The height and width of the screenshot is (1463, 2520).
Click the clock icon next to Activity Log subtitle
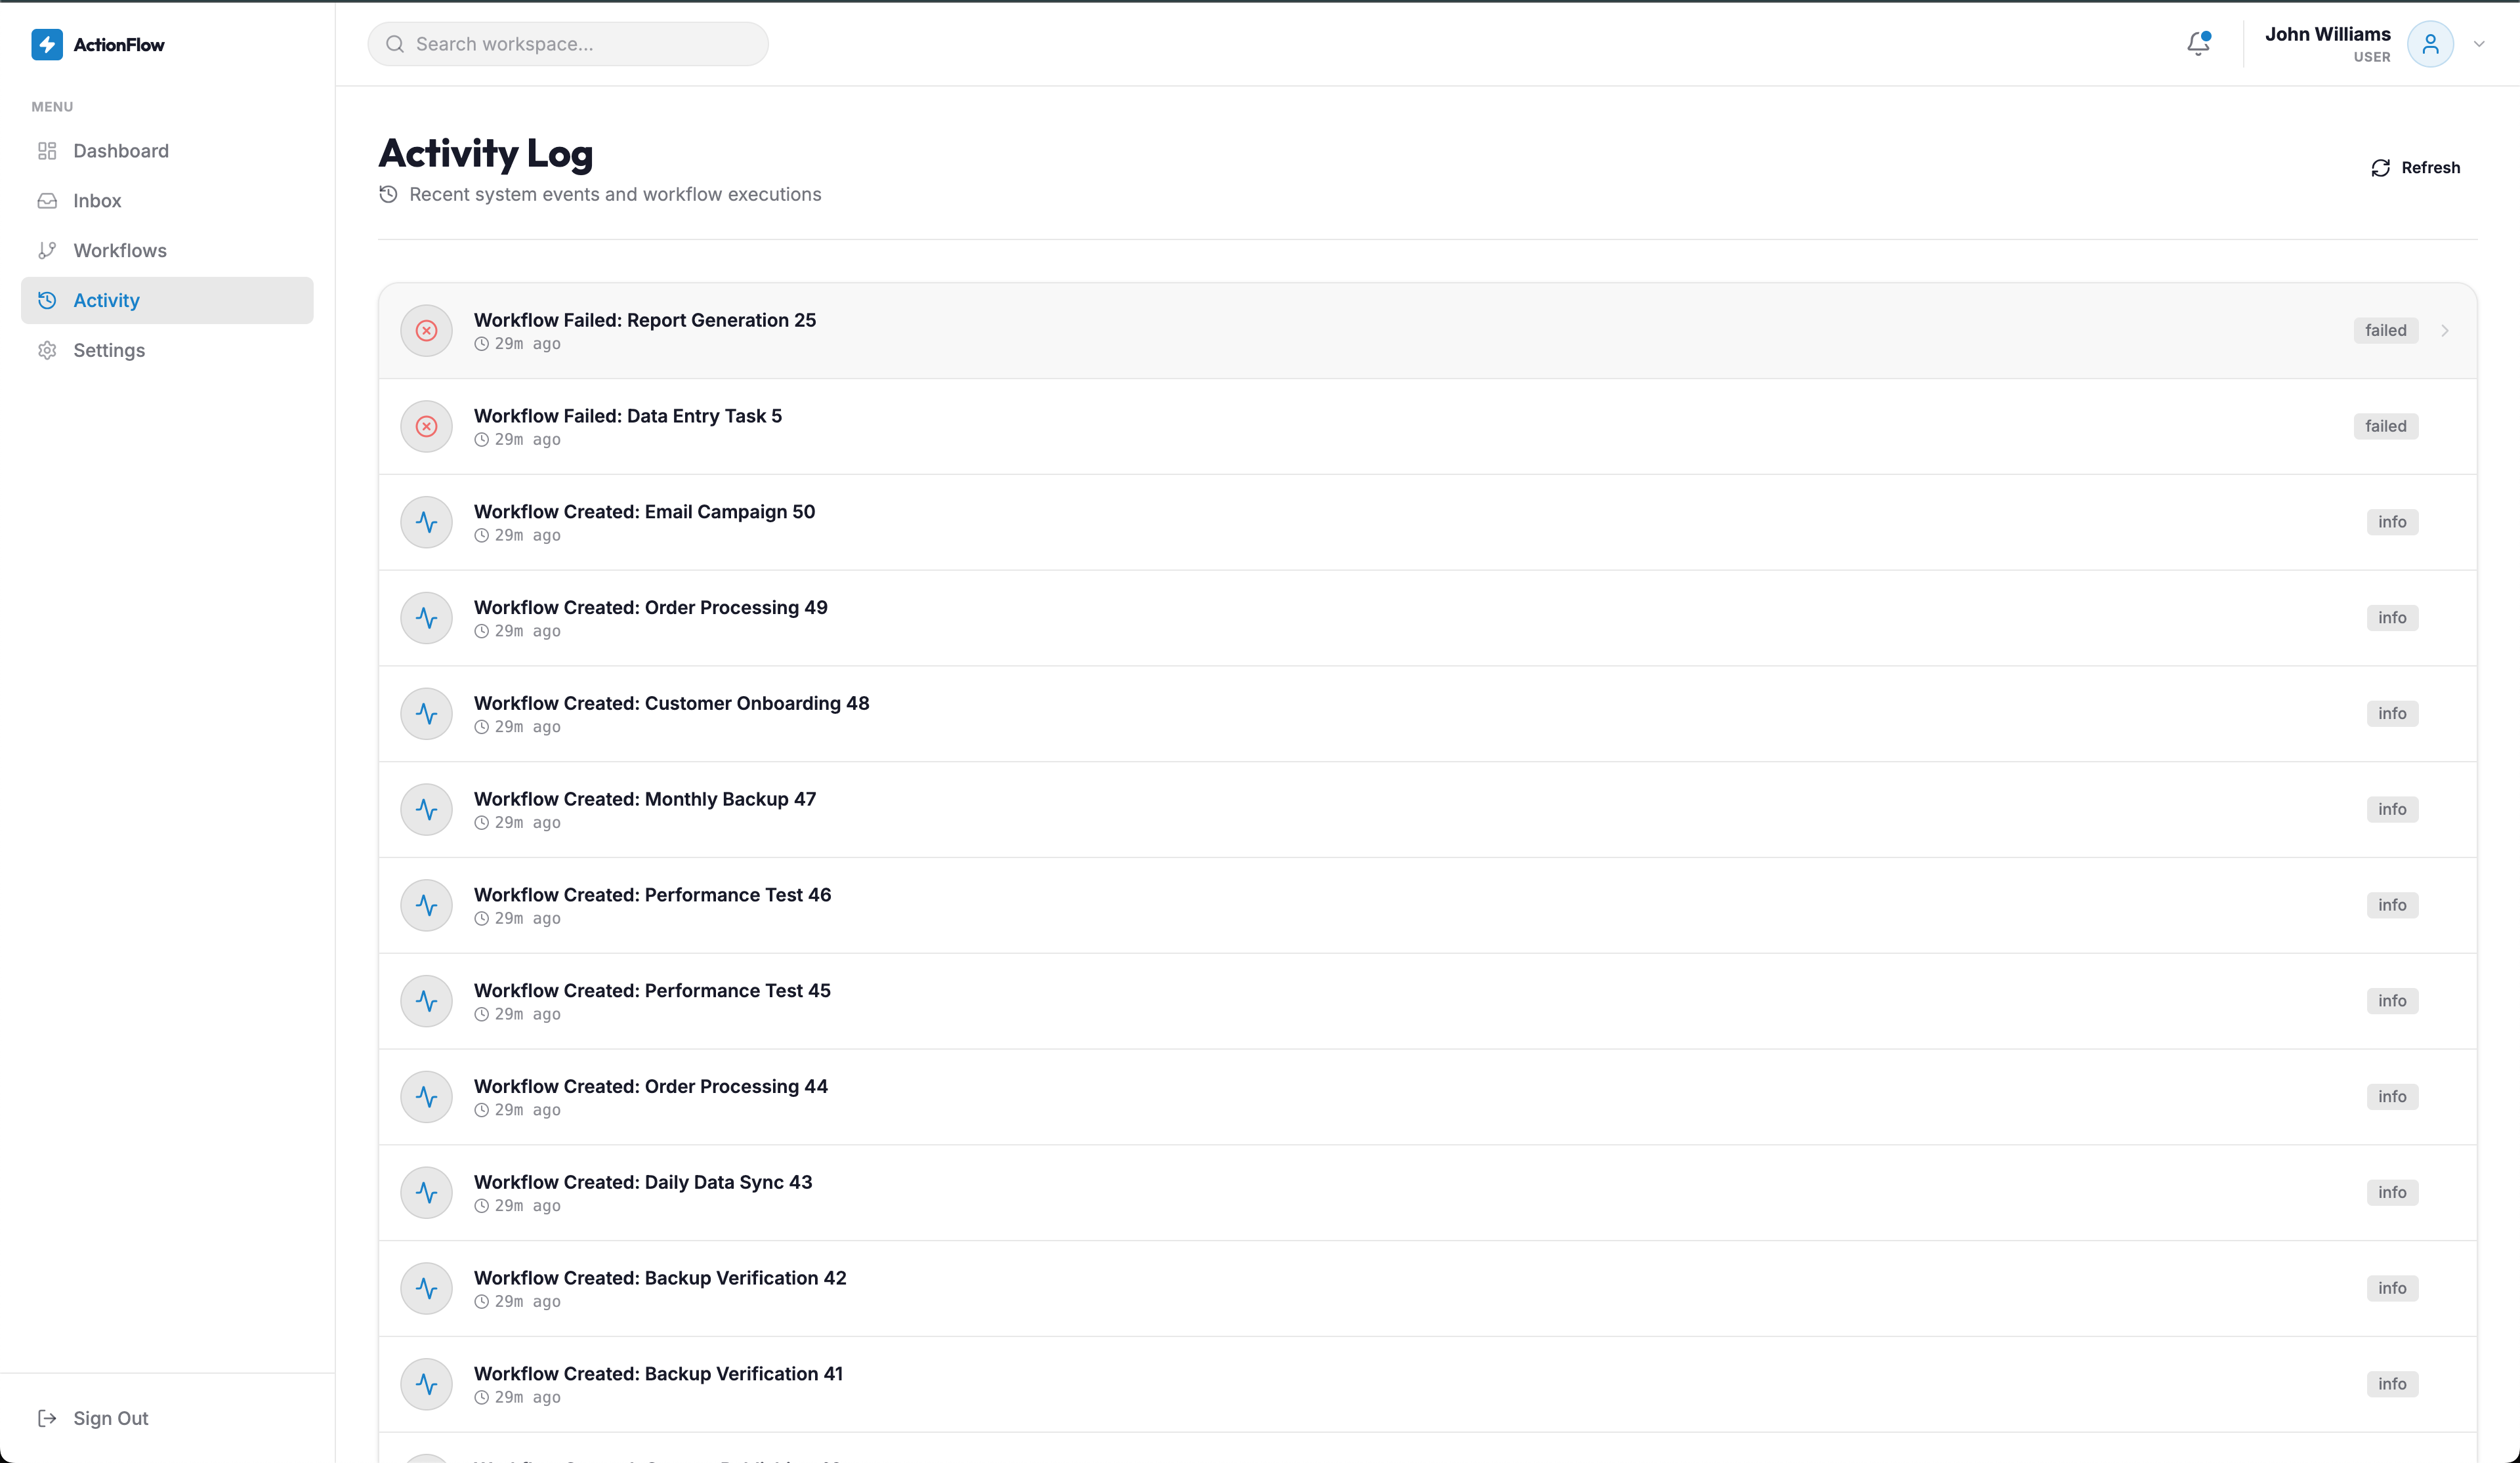(388, 194)
